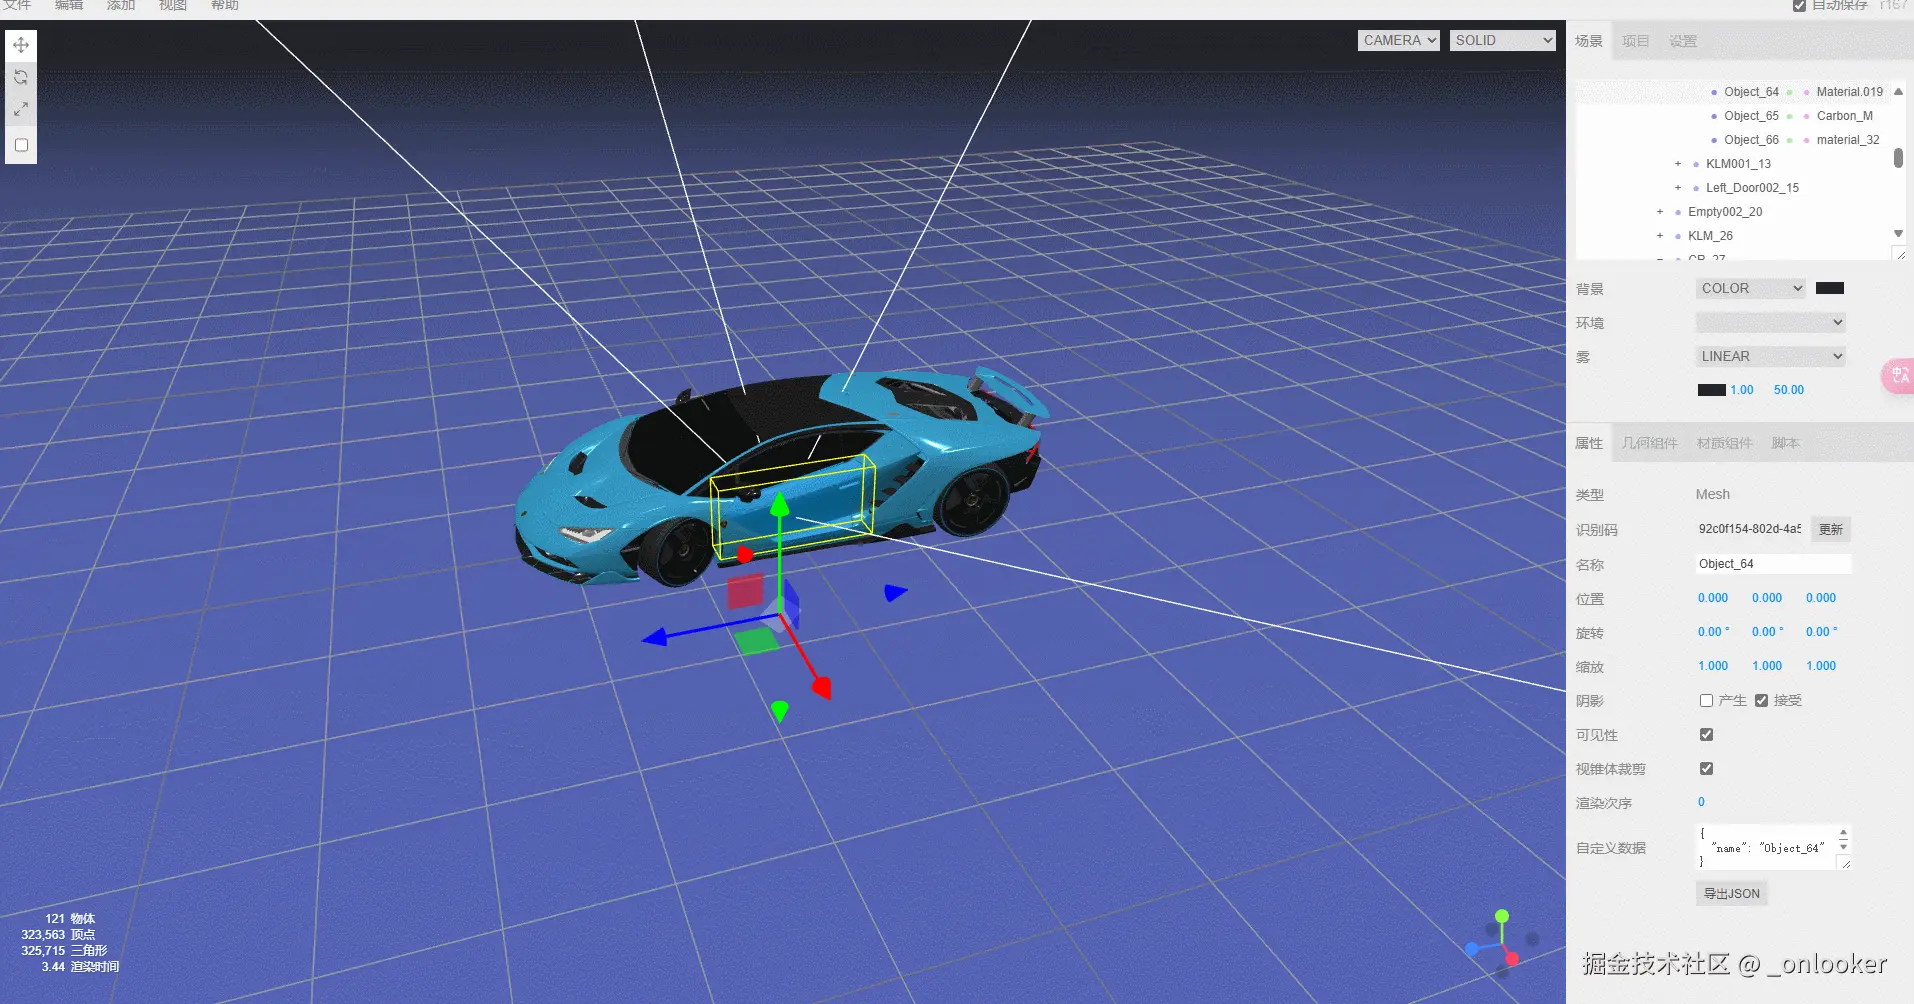Click the red X-axis arrow of transform gizmo
This screenshot has width=1914, height=1004.
(822, 687)
